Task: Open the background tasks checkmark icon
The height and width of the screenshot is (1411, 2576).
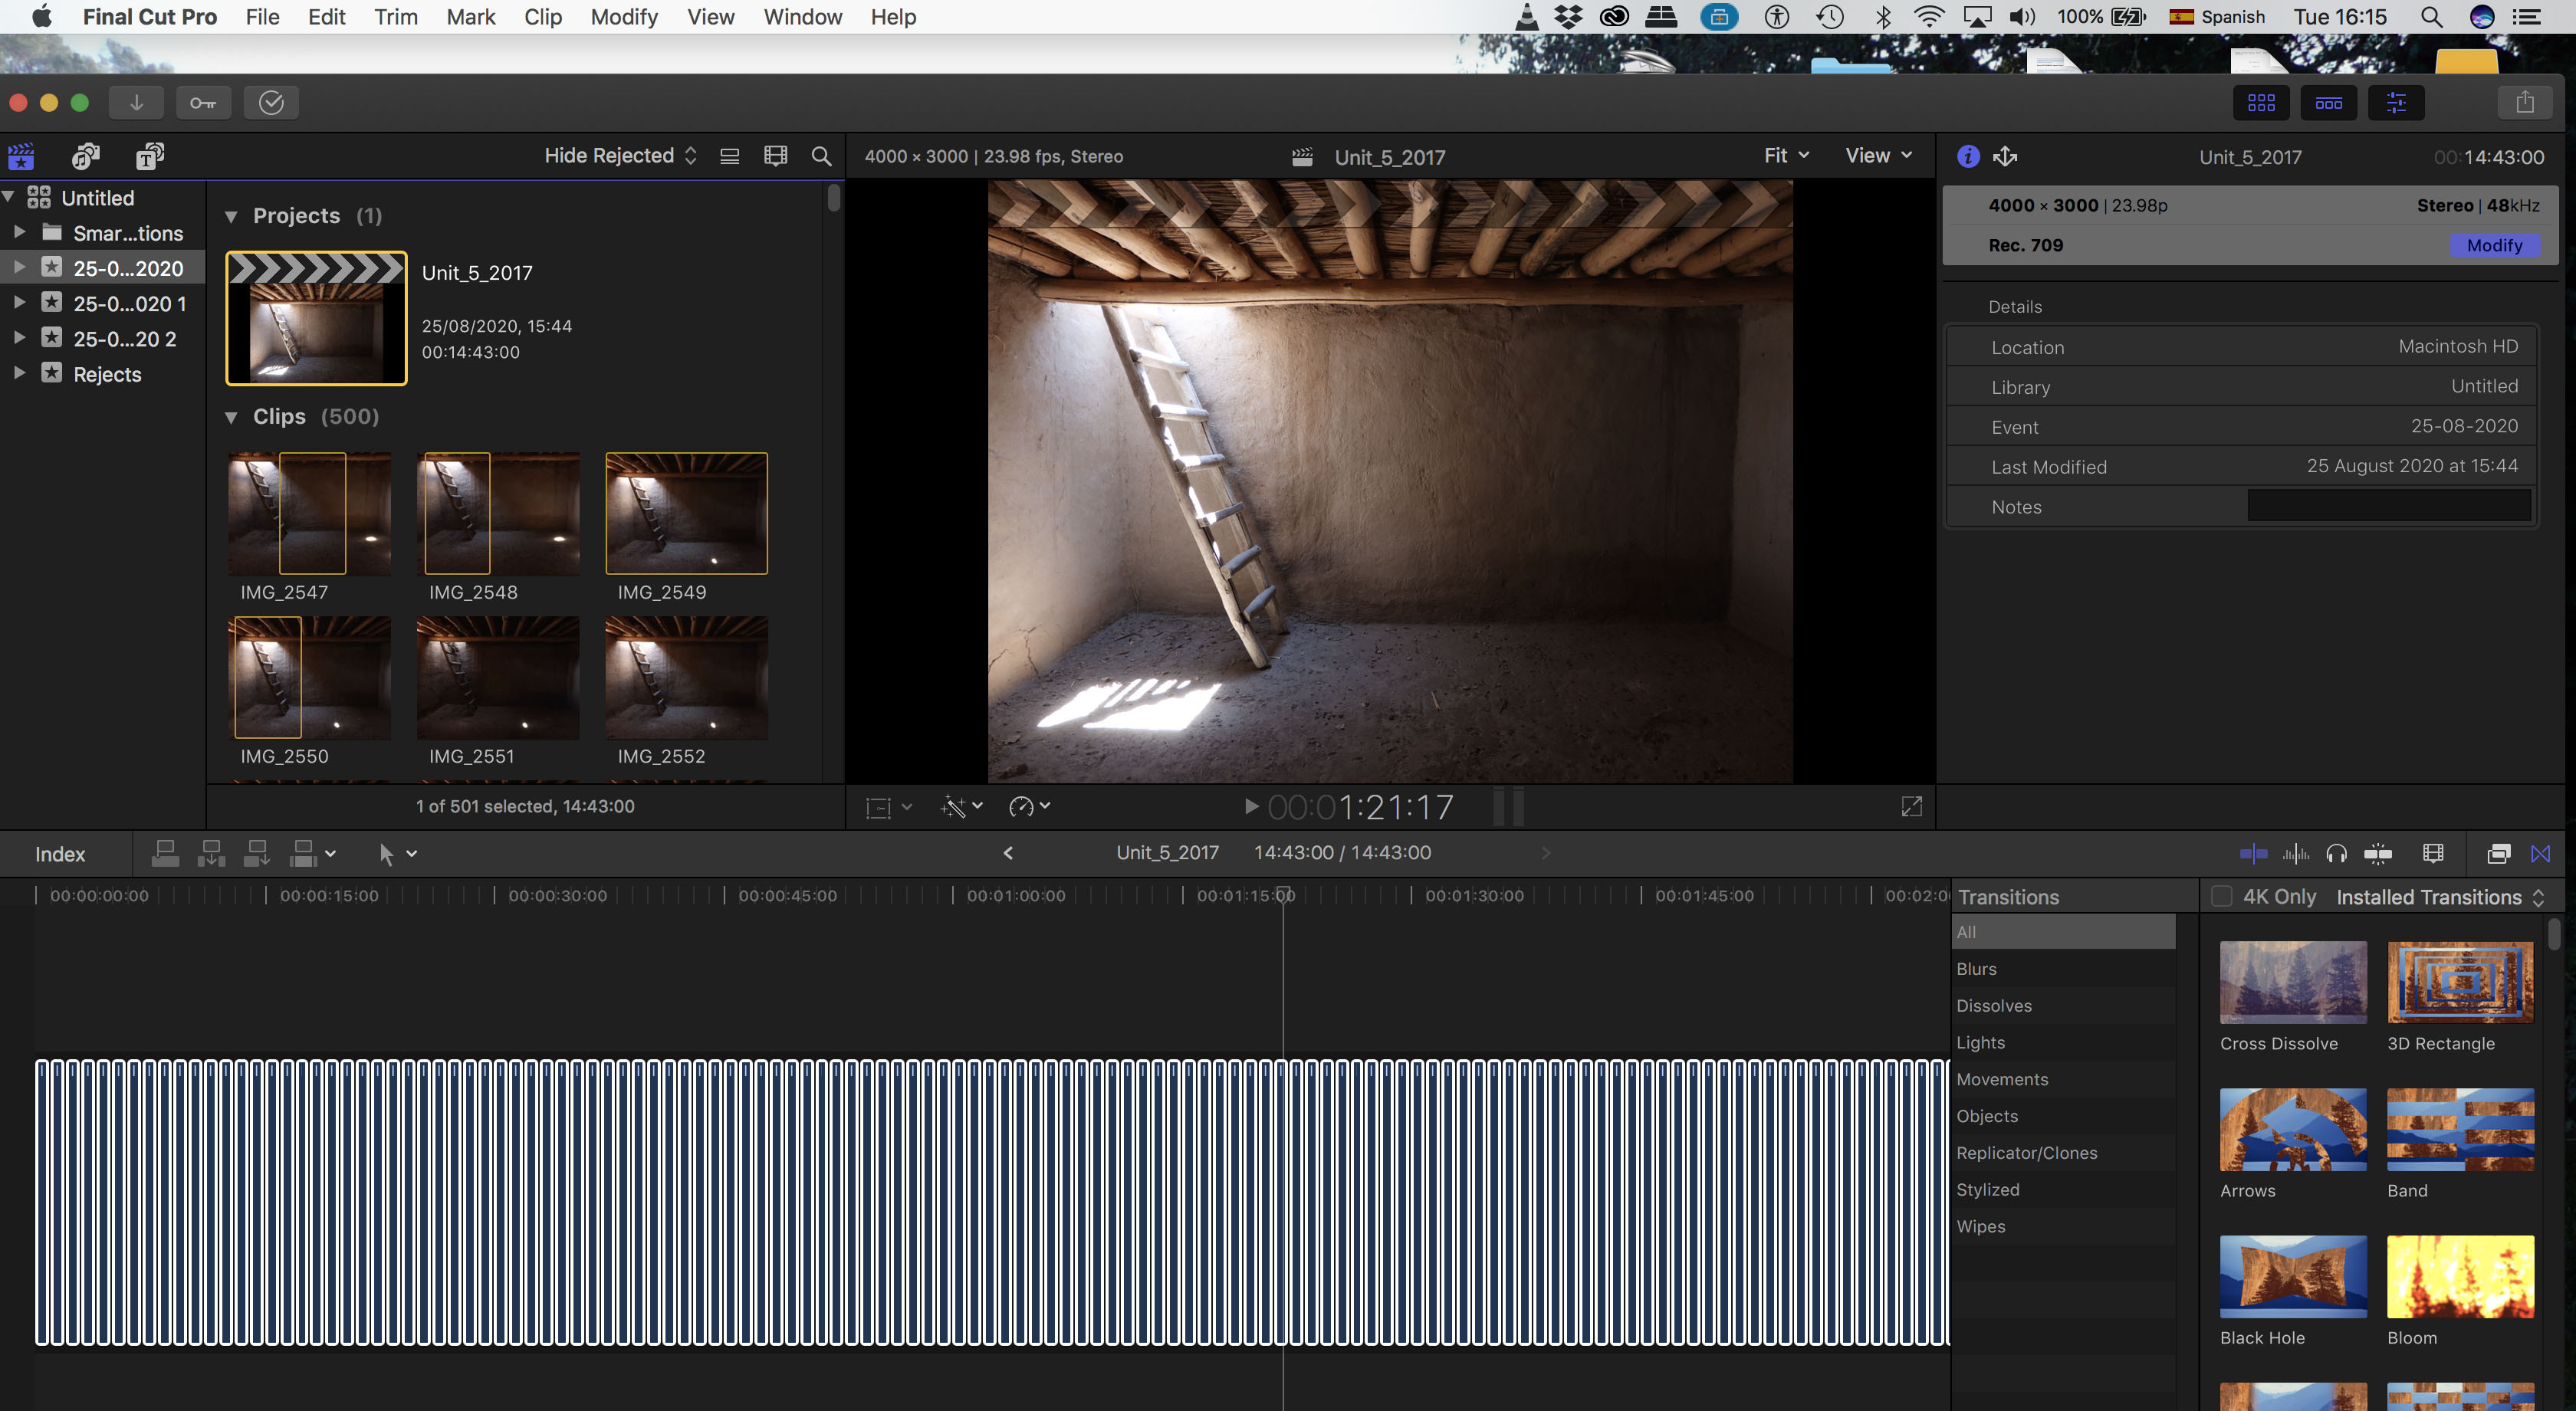Action: (271, 102)
